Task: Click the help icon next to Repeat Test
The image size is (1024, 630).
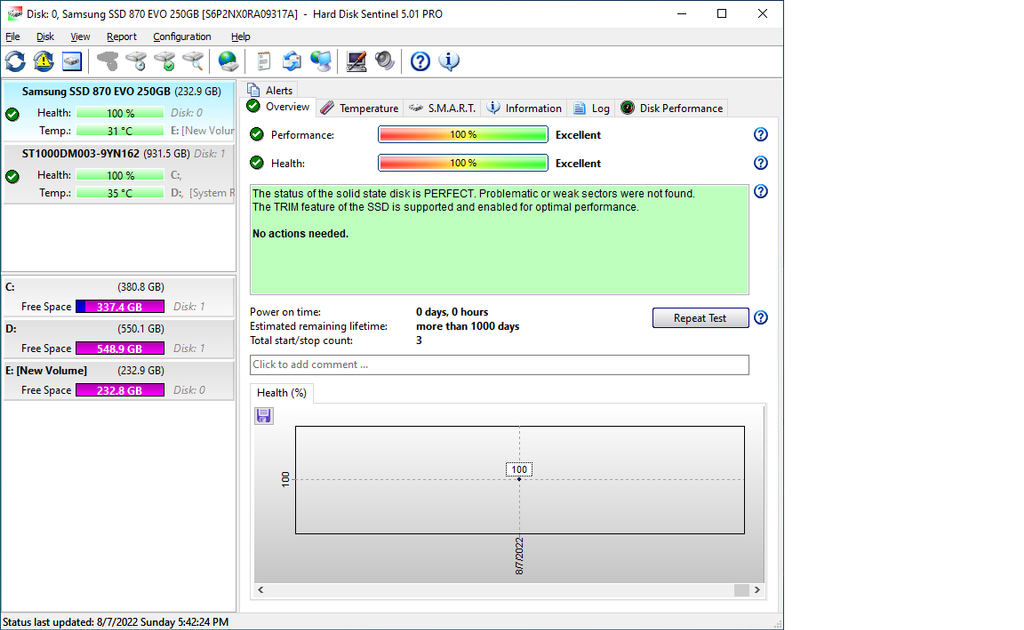Action: click(x=760, y=318)
